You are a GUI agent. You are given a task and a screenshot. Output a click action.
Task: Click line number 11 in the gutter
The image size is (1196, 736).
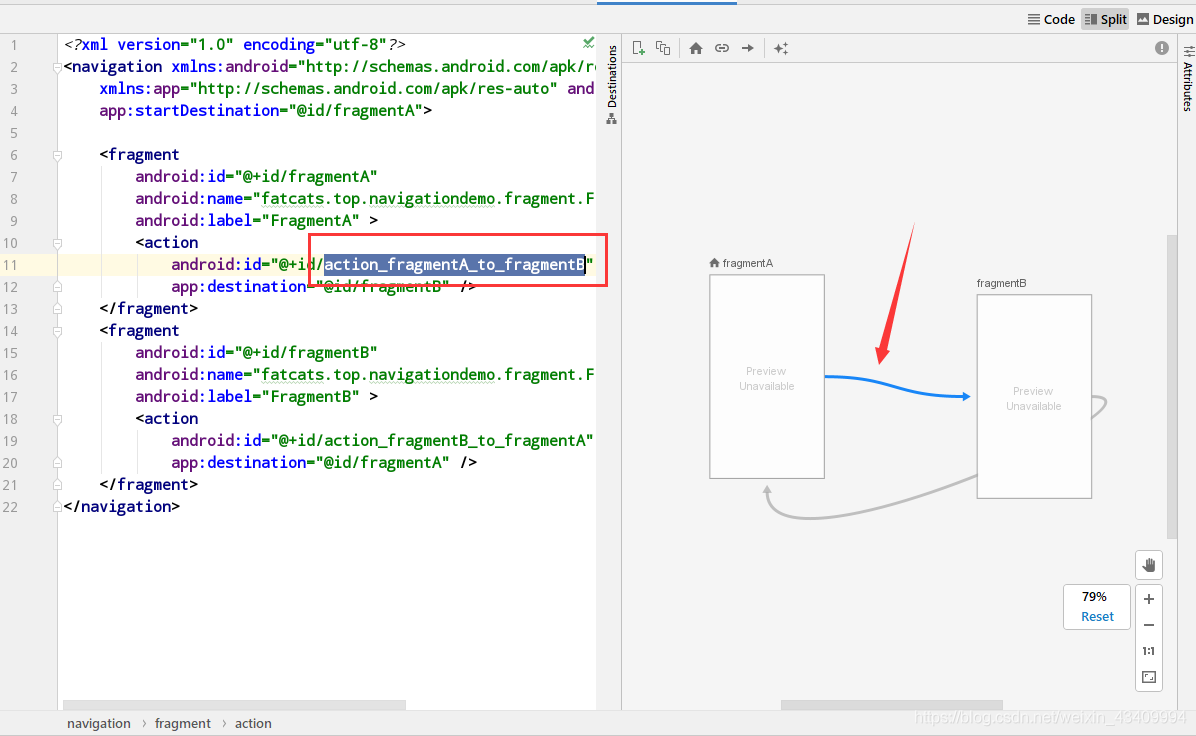click(10, 265)
